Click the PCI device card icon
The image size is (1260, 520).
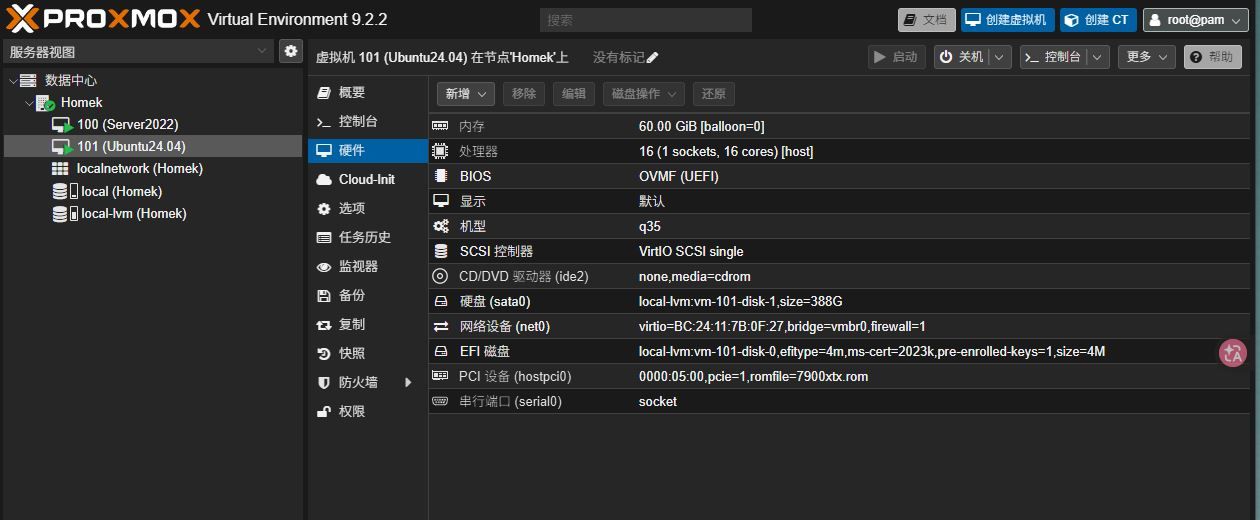(440, 376)
